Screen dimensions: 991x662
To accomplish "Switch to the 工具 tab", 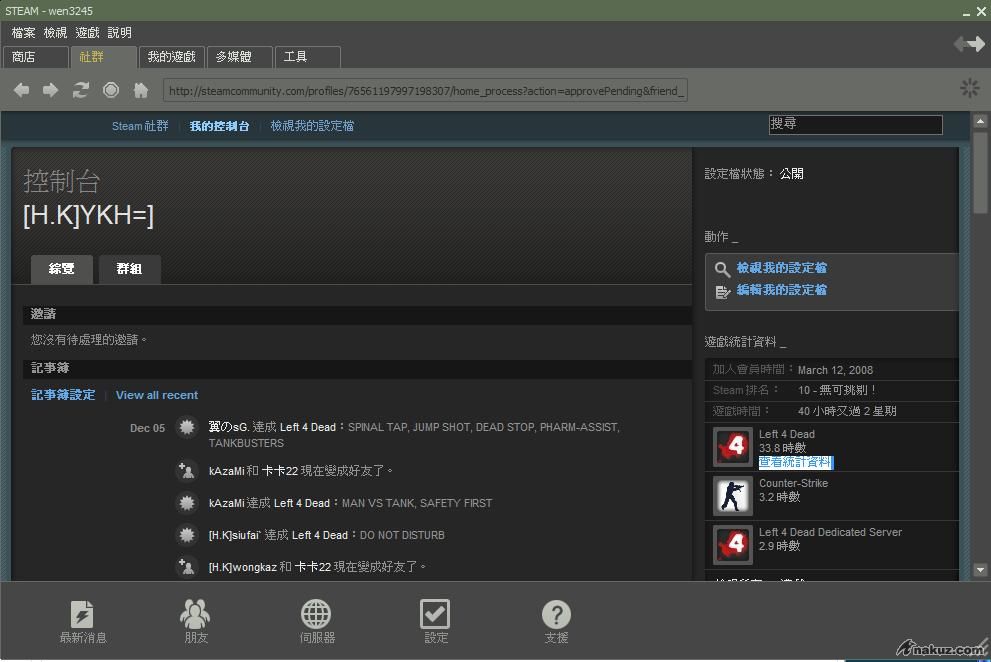I will pos(308,57).
